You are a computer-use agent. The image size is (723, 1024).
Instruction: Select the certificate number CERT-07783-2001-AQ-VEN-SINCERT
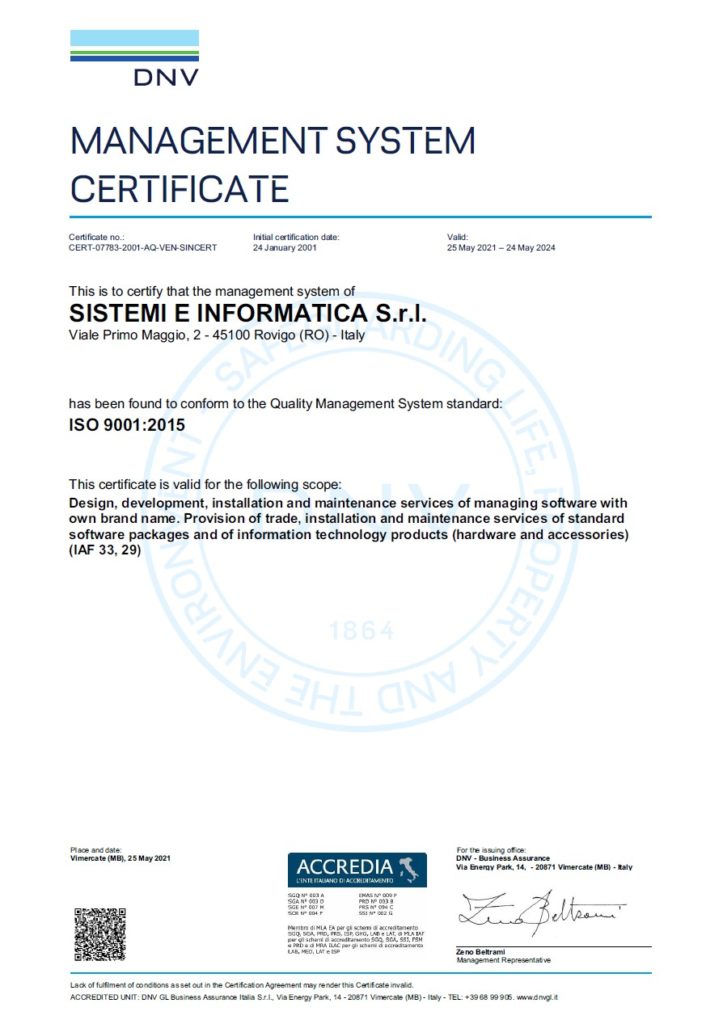pos(142,248)
